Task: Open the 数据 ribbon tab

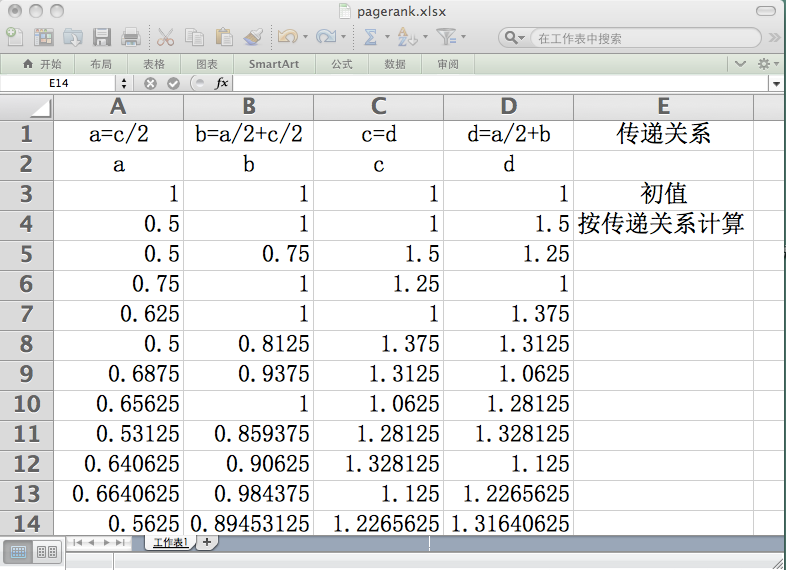Action: tap(395, 64)
